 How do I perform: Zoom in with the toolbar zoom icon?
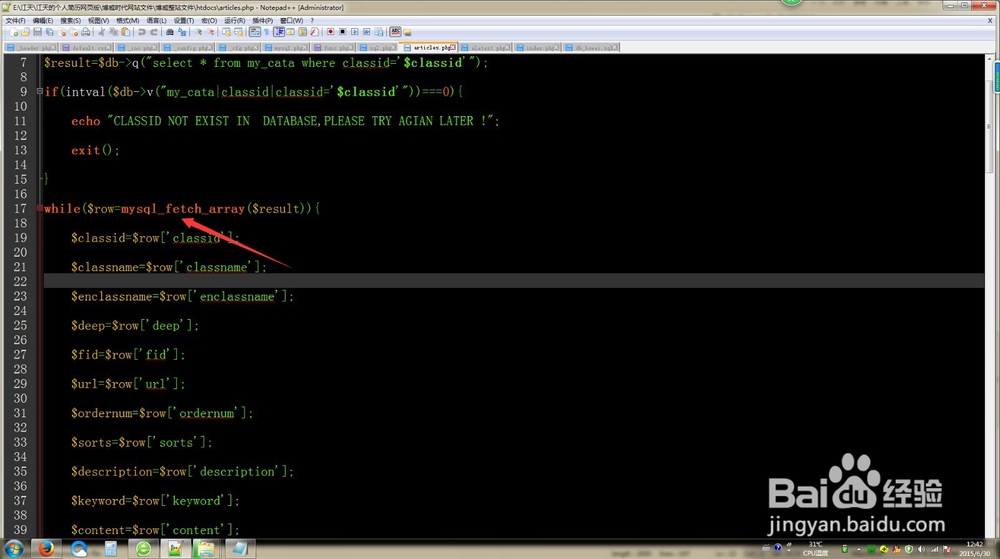198,32
